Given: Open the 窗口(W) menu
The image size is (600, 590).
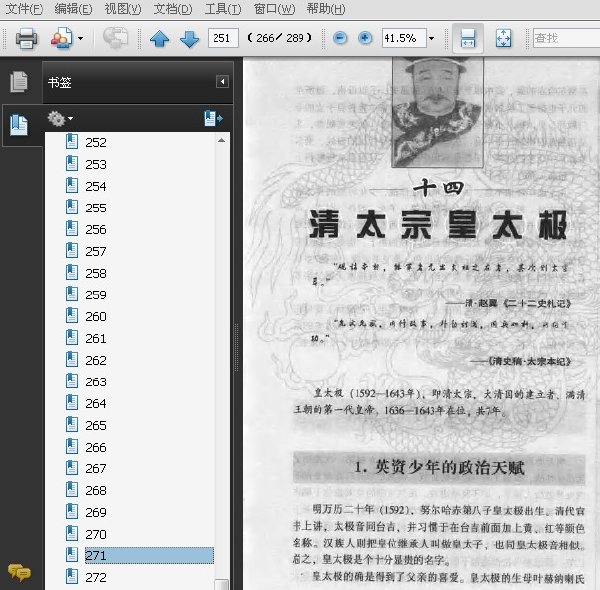Looking at the screenshot, I should 274,8.
